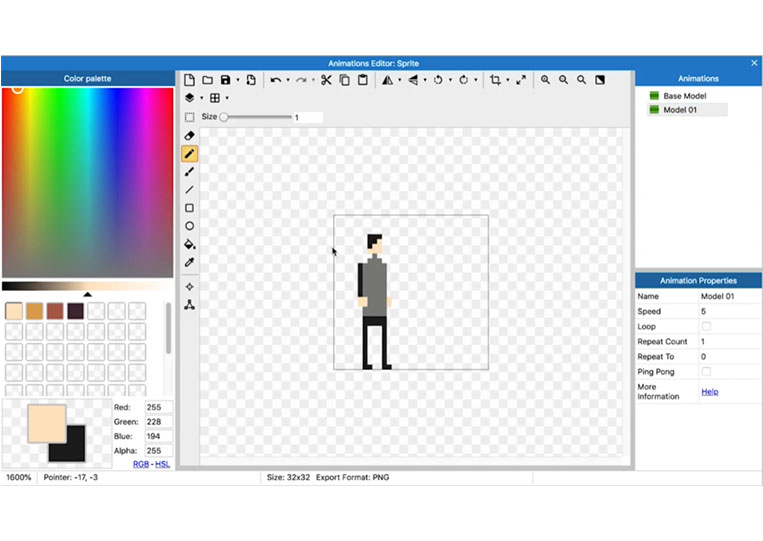Image resolution: width=763 pixels, height=541 pixels.
Task: Toggle the Loop checkbox
Action: tap(706, 326)
